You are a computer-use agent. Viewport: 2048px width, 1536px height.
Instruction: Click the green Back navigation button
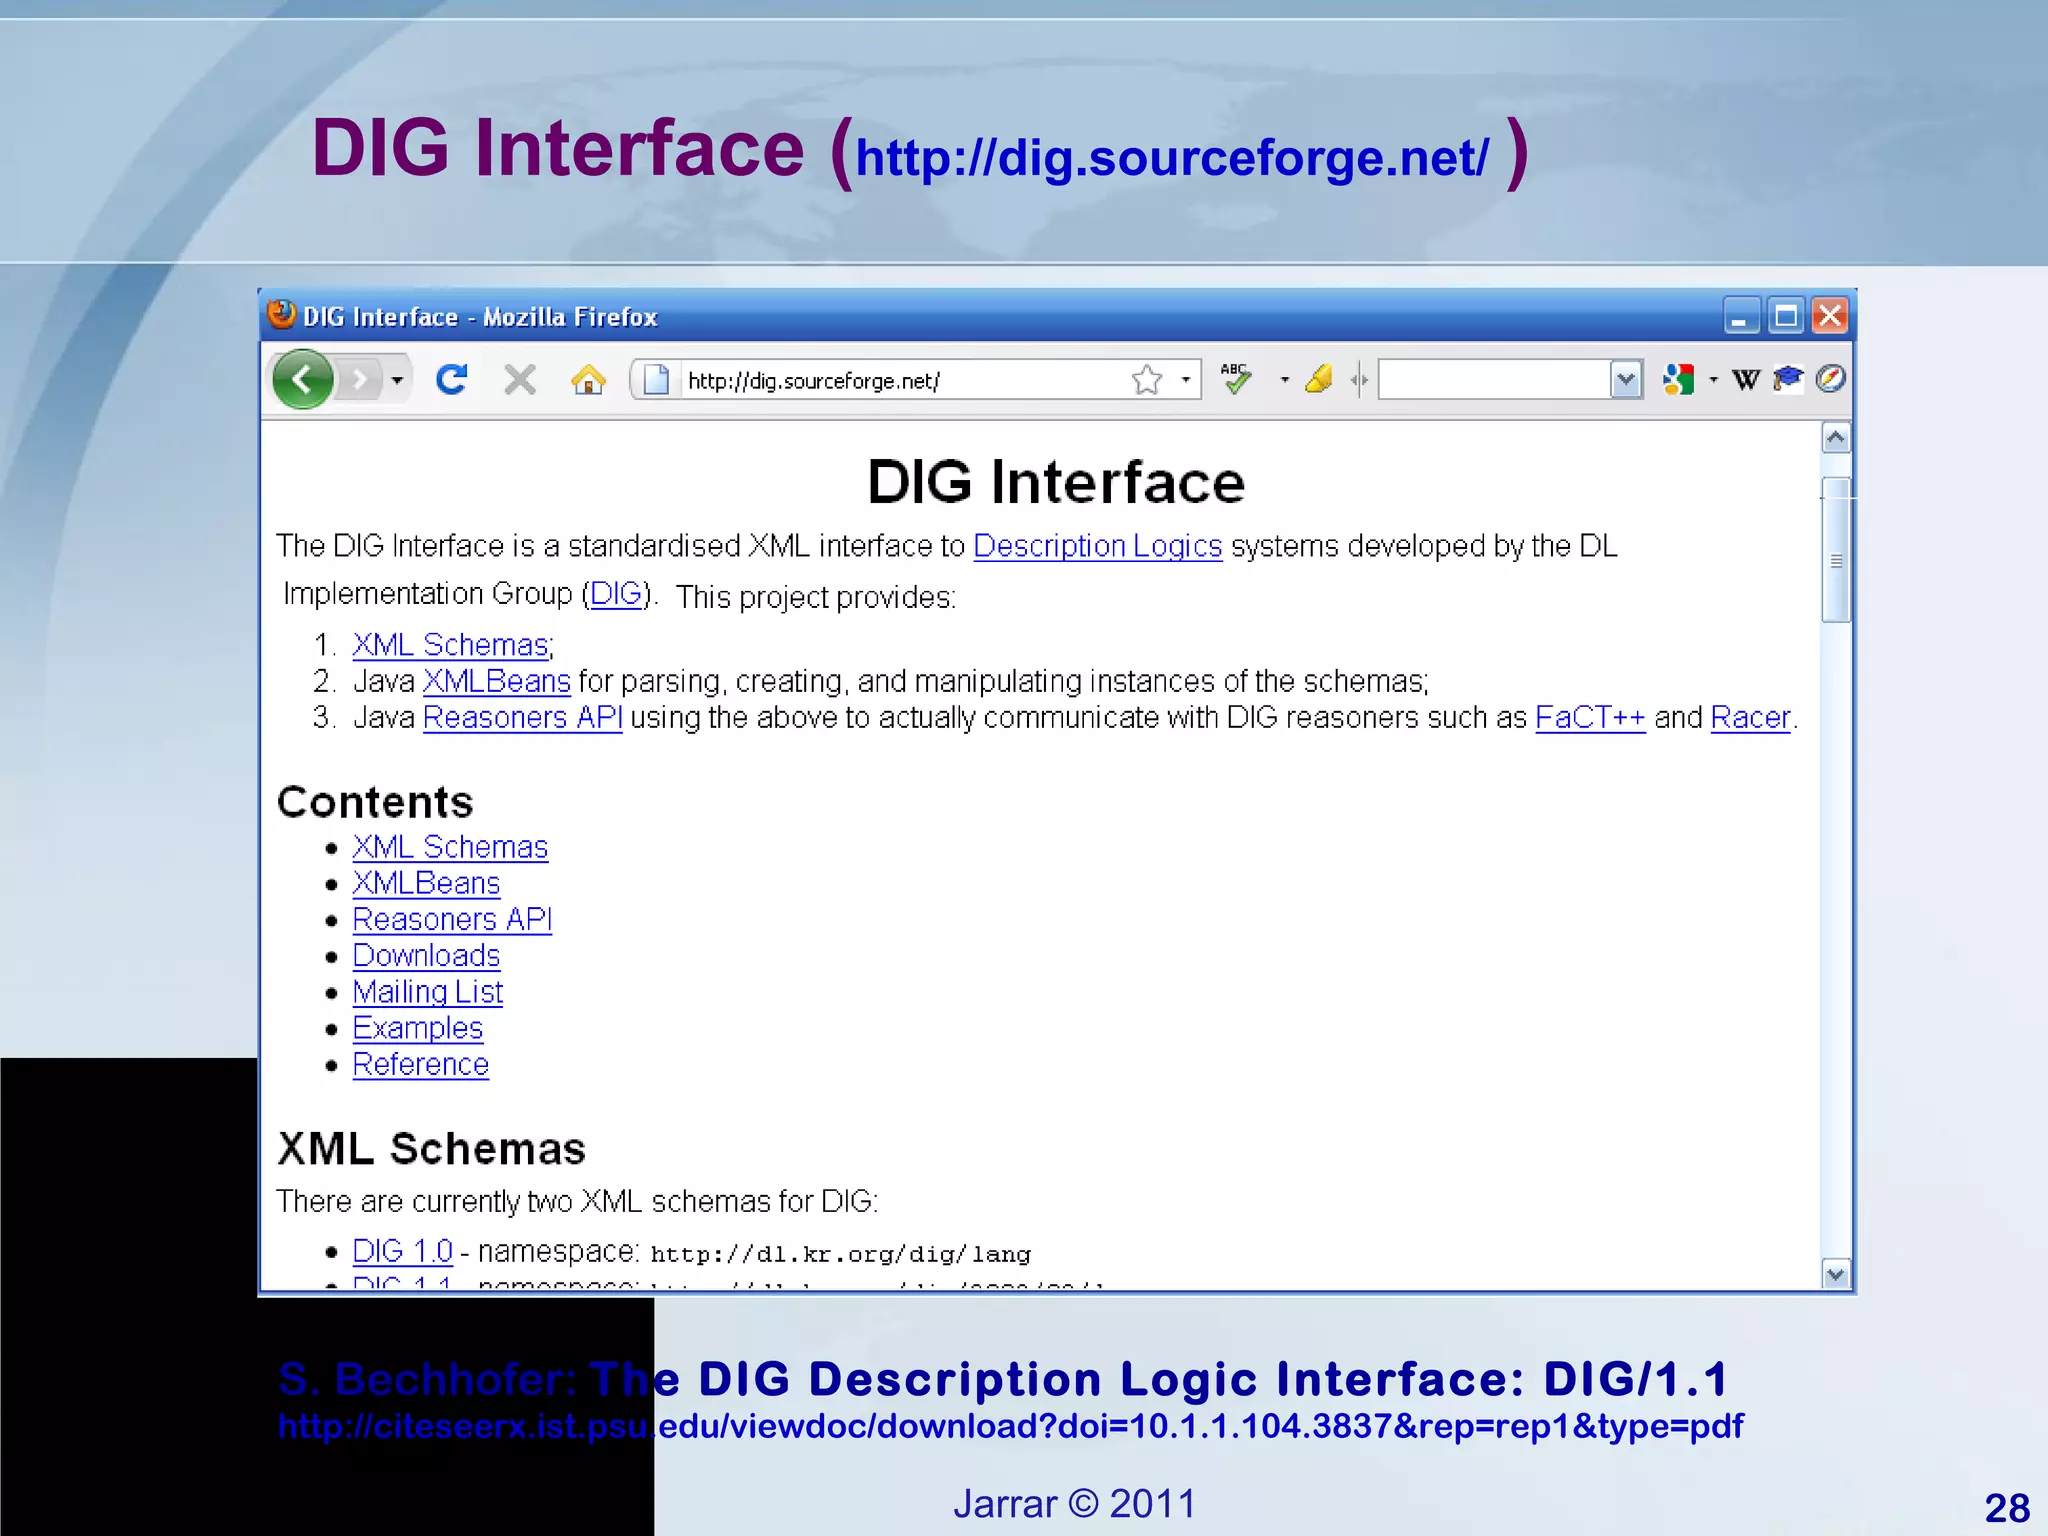tap(302, 380)
